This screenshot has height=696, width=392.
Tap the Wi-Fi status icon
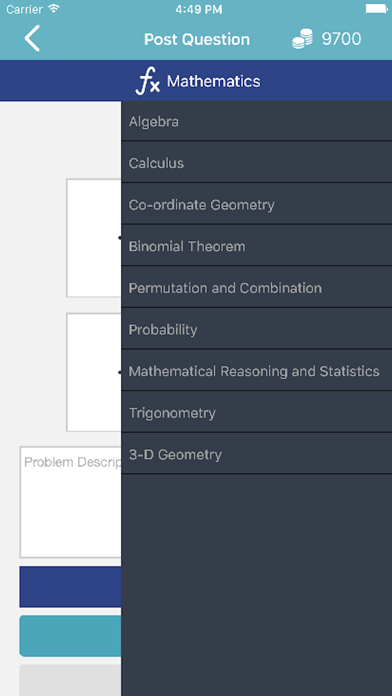tap(54, 8)
